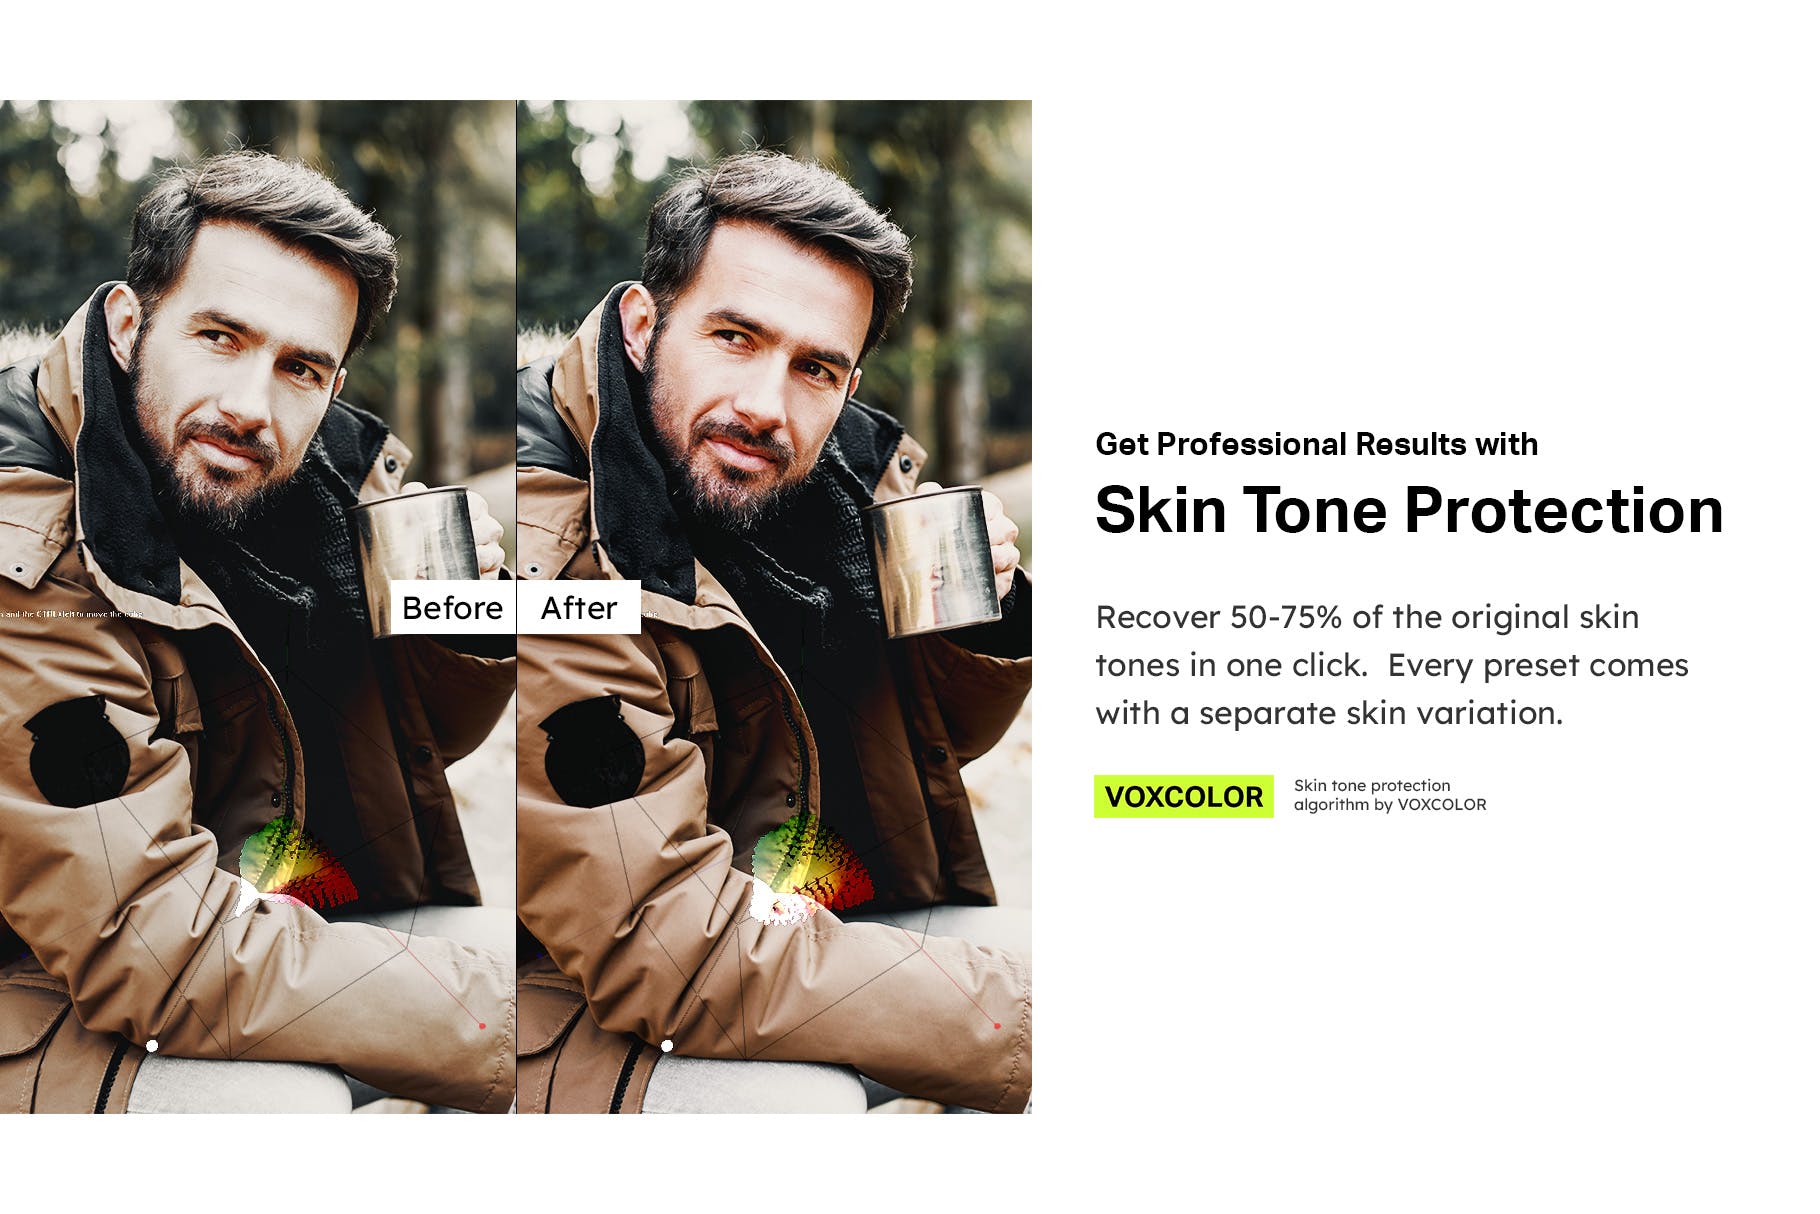Click the Get Professional Results with subtitle
This screenshot has width=1820, height=1214.
(x=1316, y=444)
